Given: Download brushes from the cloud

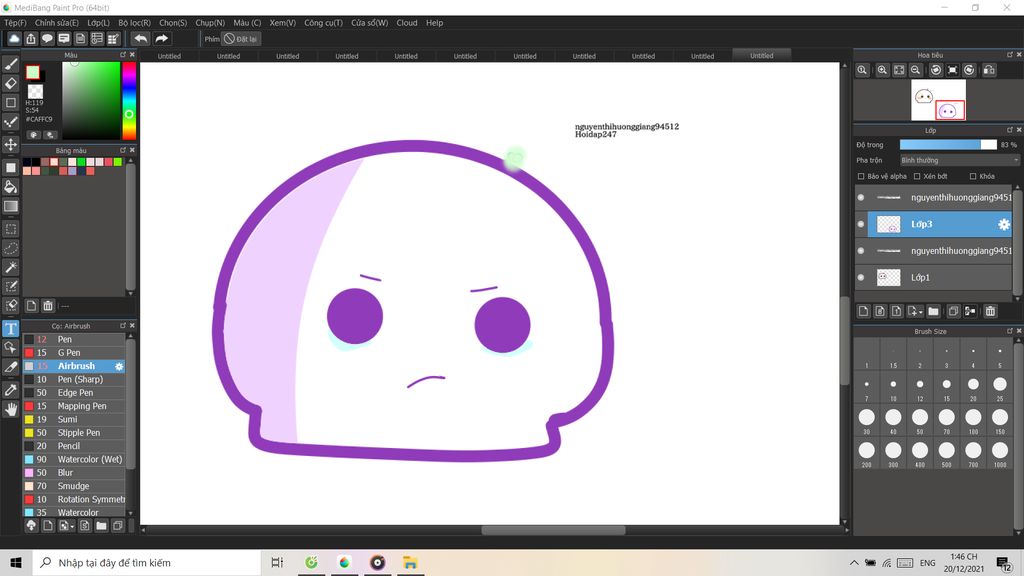Looking at the screenshot, I should [x=31, y=526].
